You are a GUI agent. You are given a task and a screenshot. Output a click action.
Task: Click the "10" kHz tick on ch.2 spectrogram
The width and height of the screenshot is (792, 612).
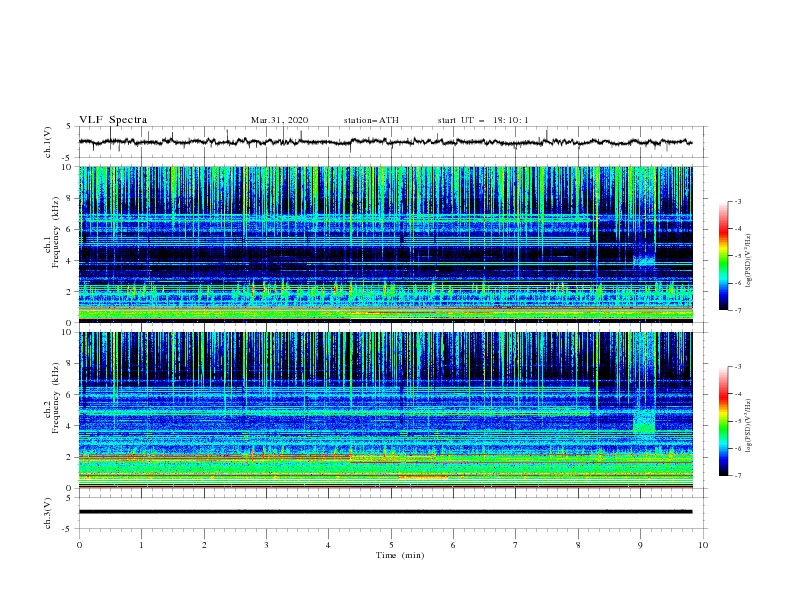69,332
